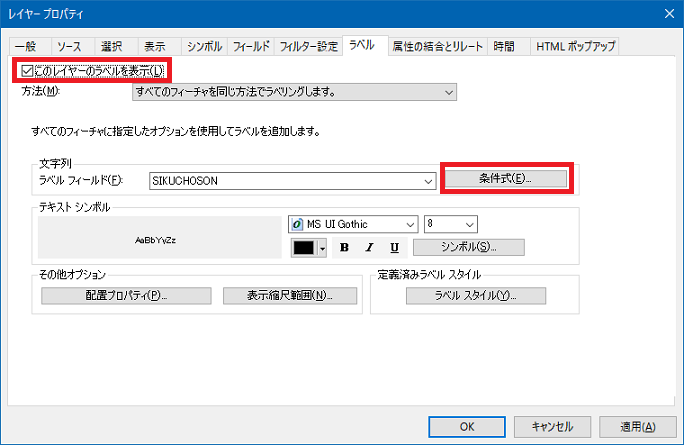Click the シンボル(S)... button
The image size is (684, 445).
point(469,247)
